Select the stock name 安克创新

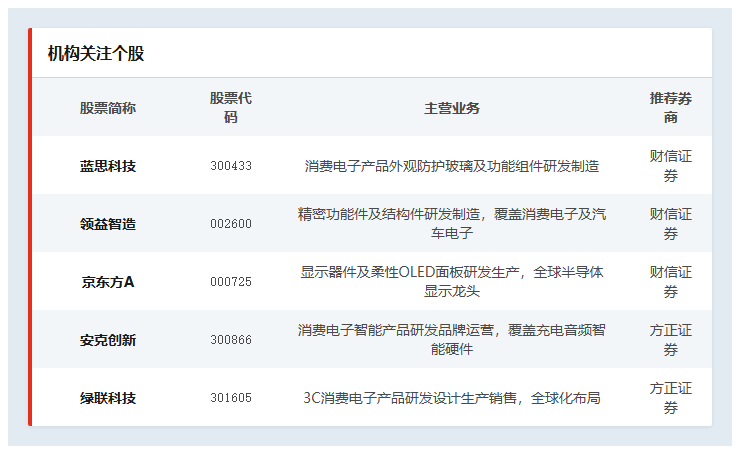tap(108, 340)
